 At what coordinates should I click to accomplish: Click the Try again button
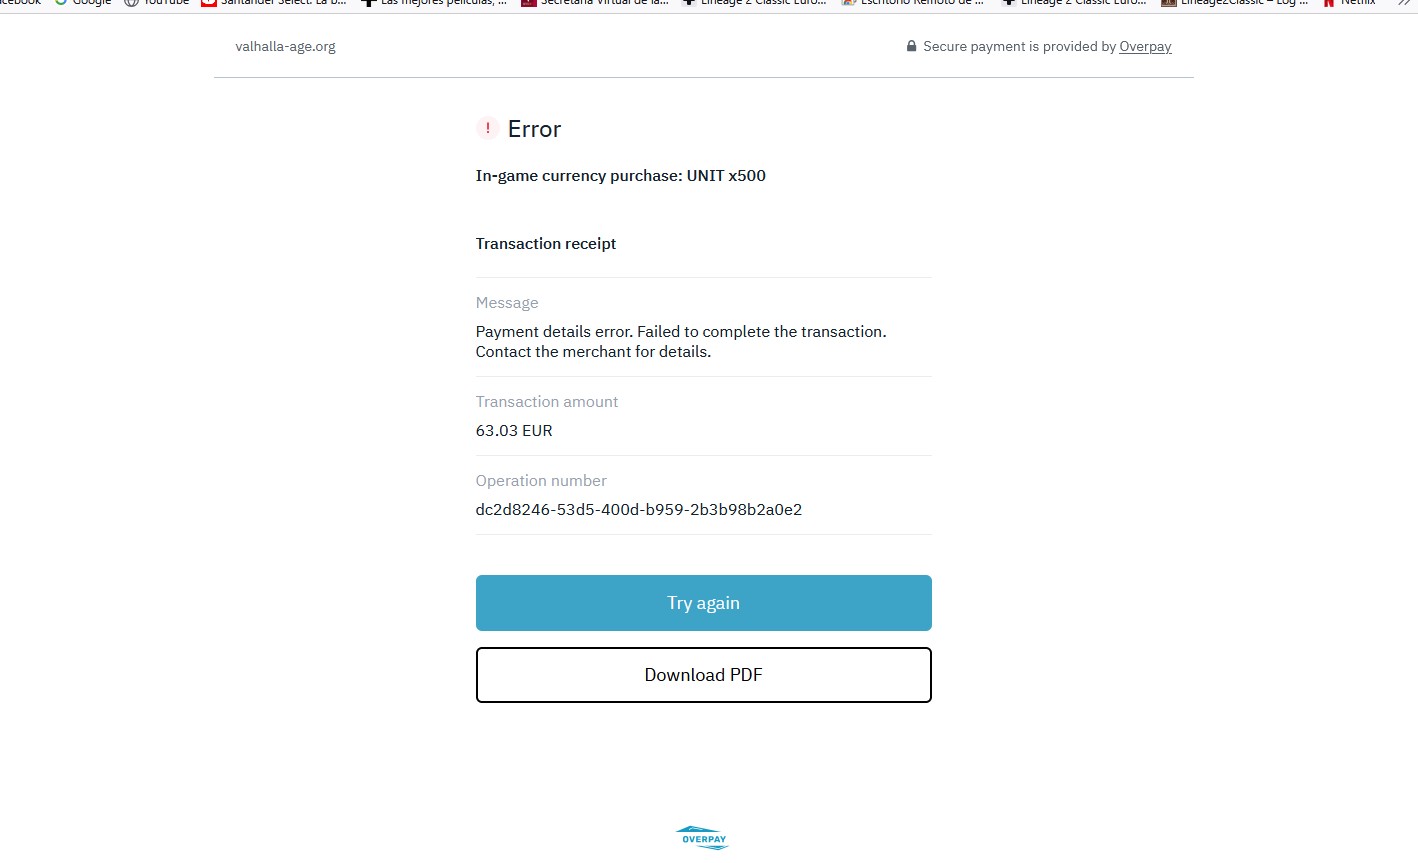[703, 603]
